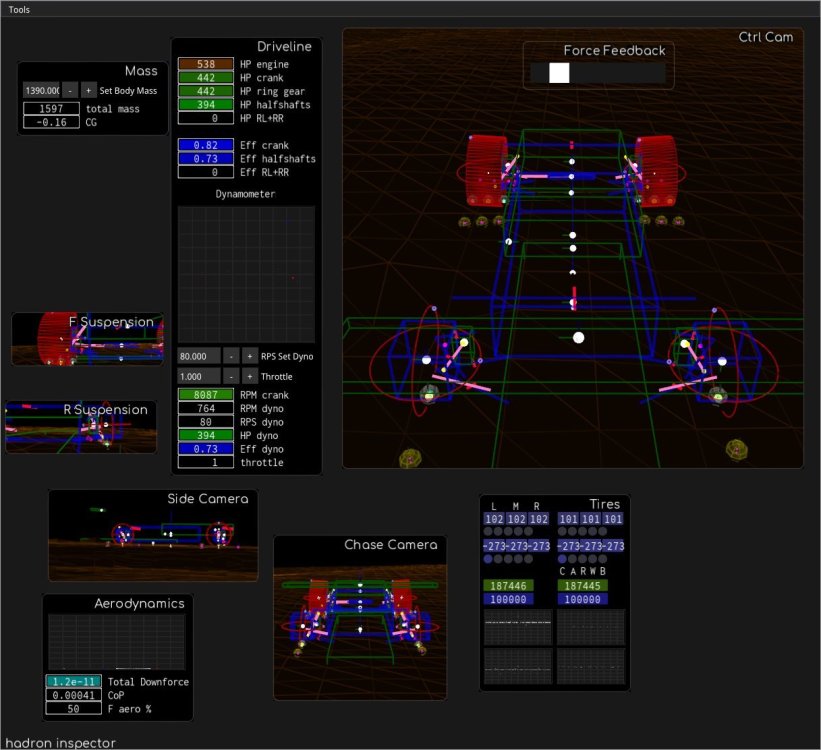Decrease RPS Set Dyno with minus button
The height and width of the screenshot is (750, 821).
231,356
